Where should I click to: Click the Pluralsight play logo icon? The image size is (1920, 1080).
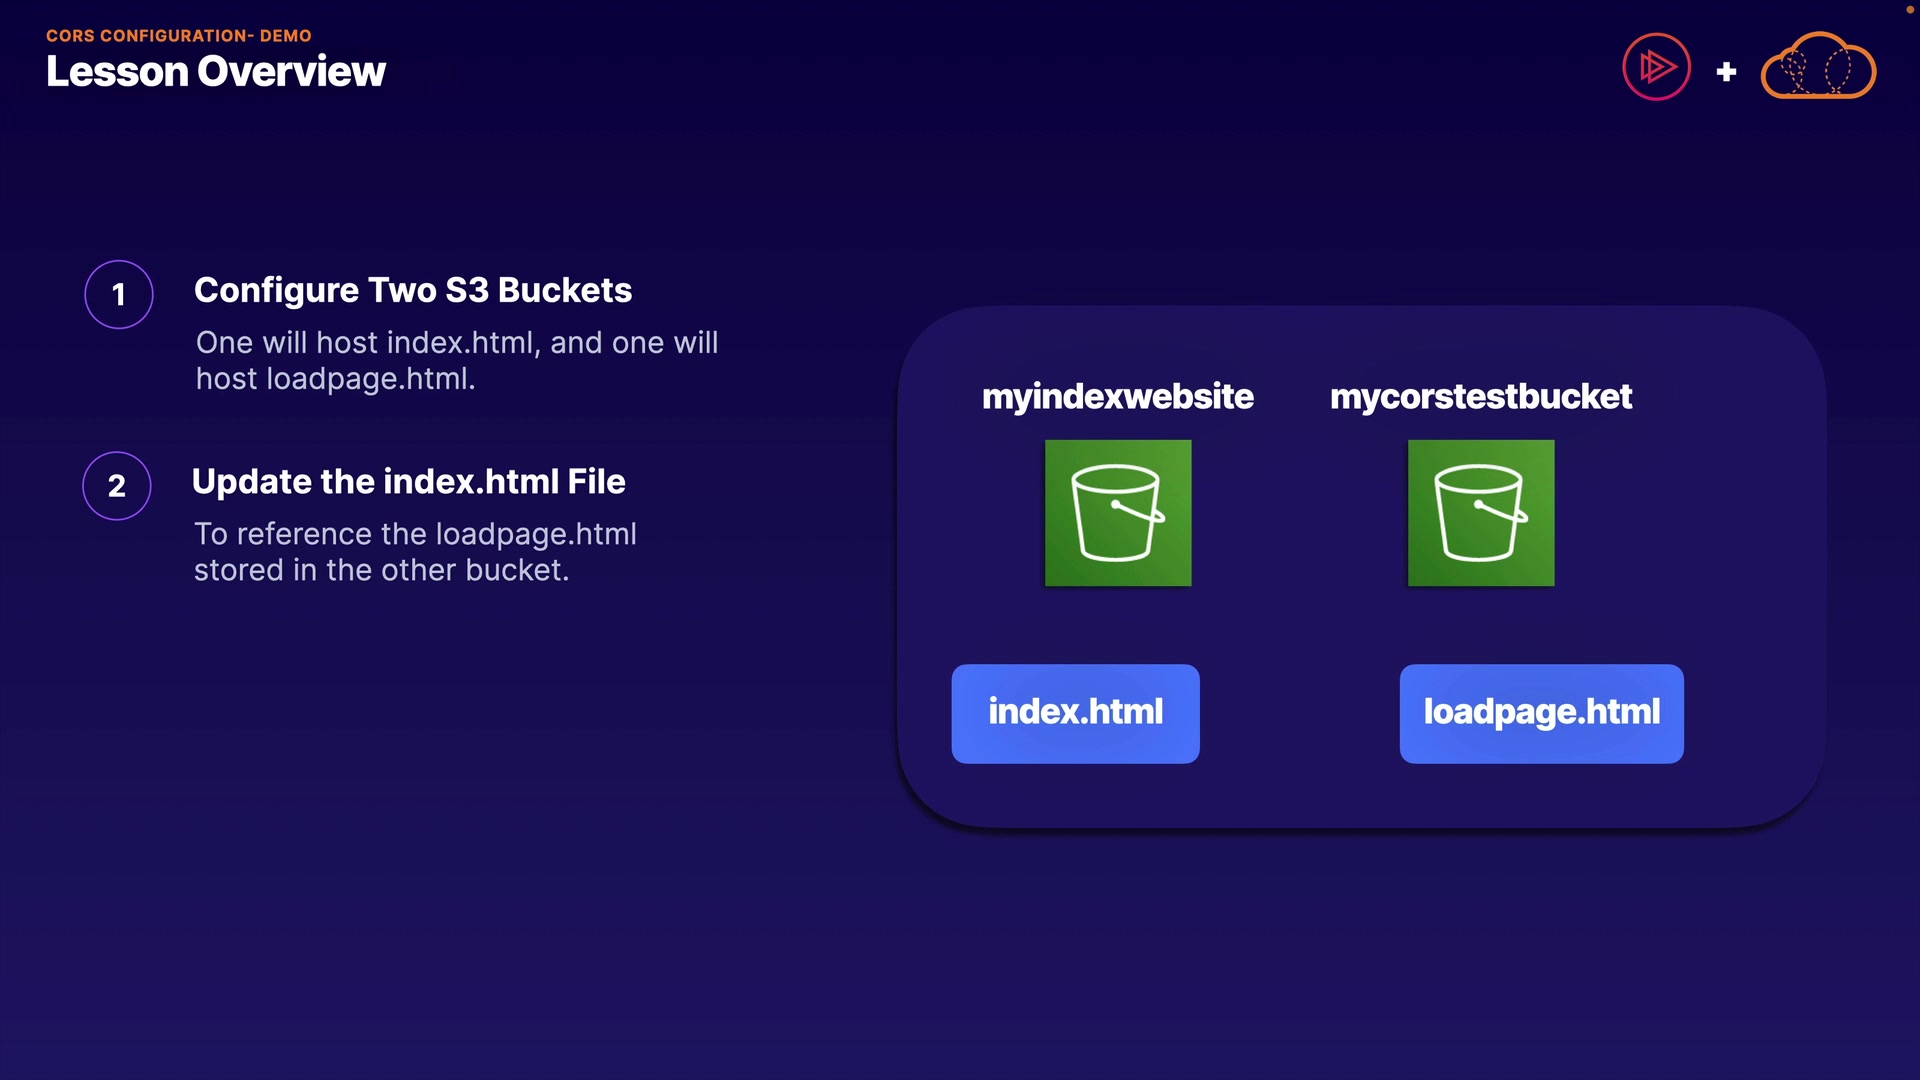pyautogui.click(x=1656, y=68)
